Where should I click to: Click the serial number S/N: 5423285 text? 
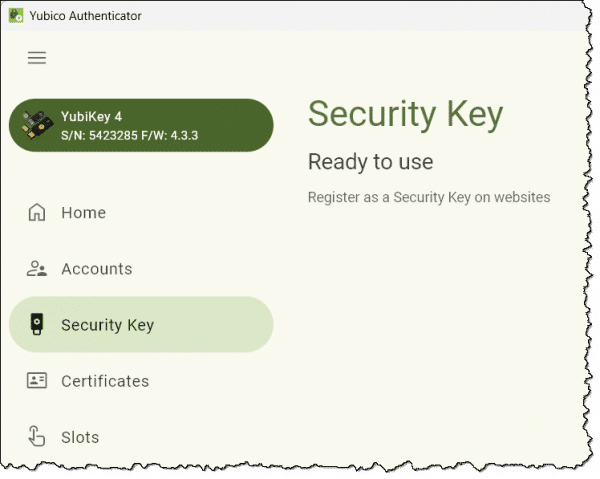[99, 135]
